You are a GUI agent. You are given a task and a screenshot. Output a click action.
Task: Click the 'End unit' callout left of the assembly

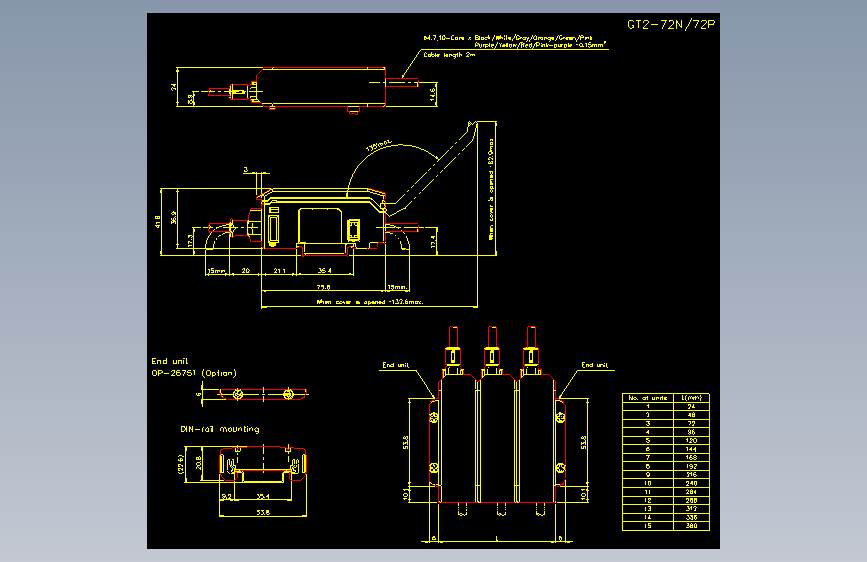click(x=396, y=365)
